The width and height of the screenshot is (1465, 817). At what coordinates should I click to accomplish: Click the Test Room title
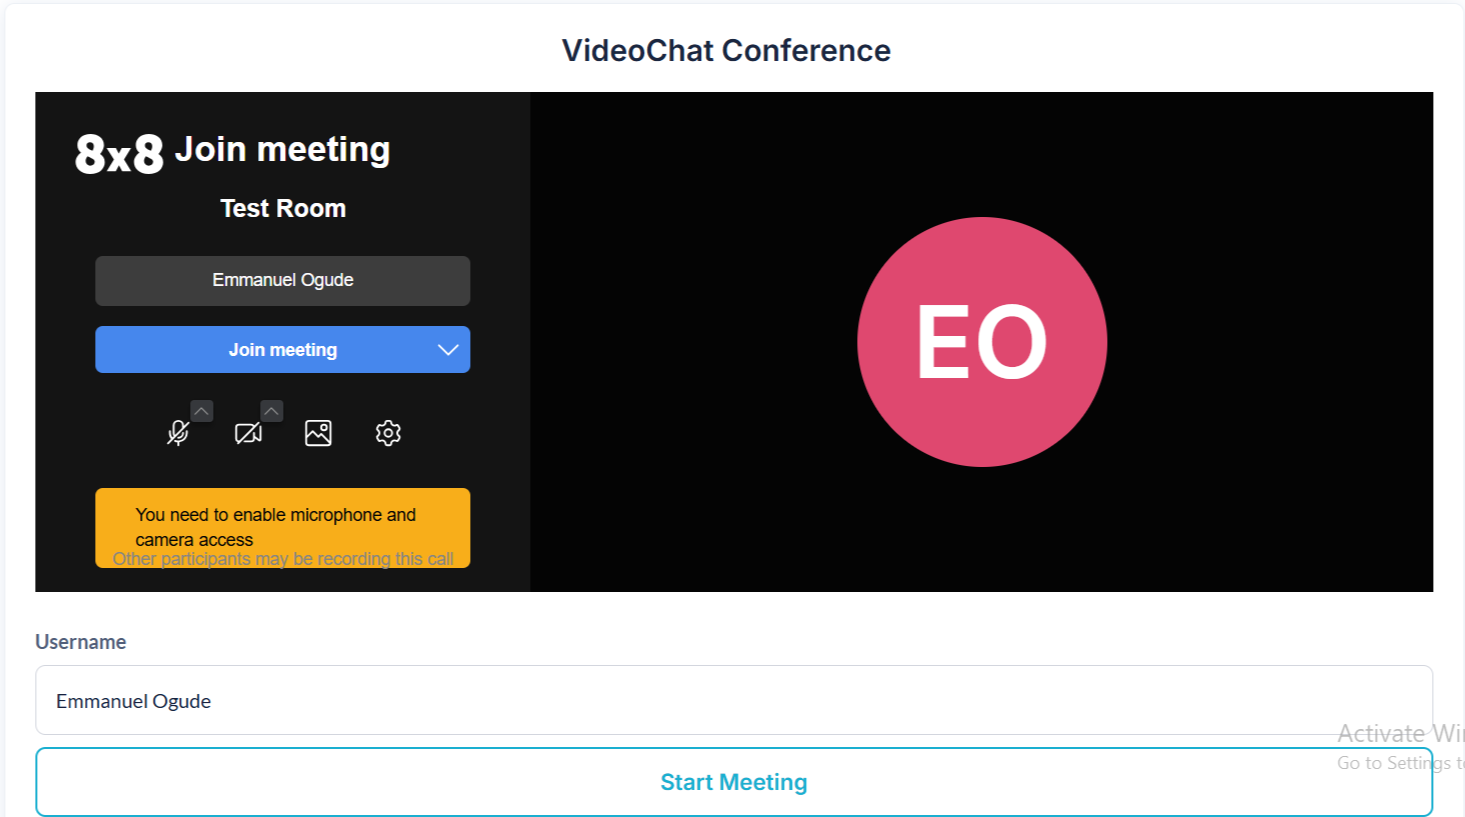point(283,208)
